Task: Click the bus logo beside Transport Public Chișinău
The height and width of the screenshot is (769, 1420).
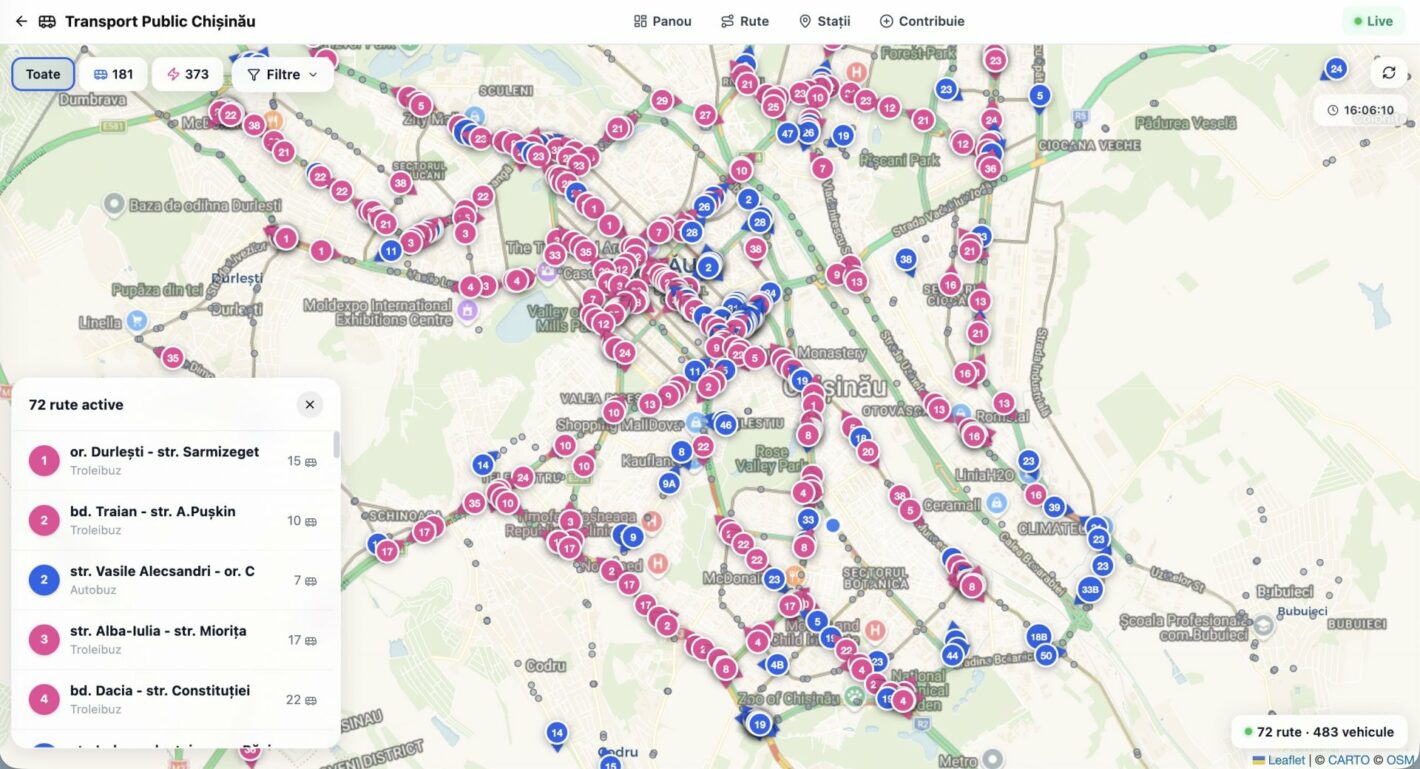Action: coord(47,21)
